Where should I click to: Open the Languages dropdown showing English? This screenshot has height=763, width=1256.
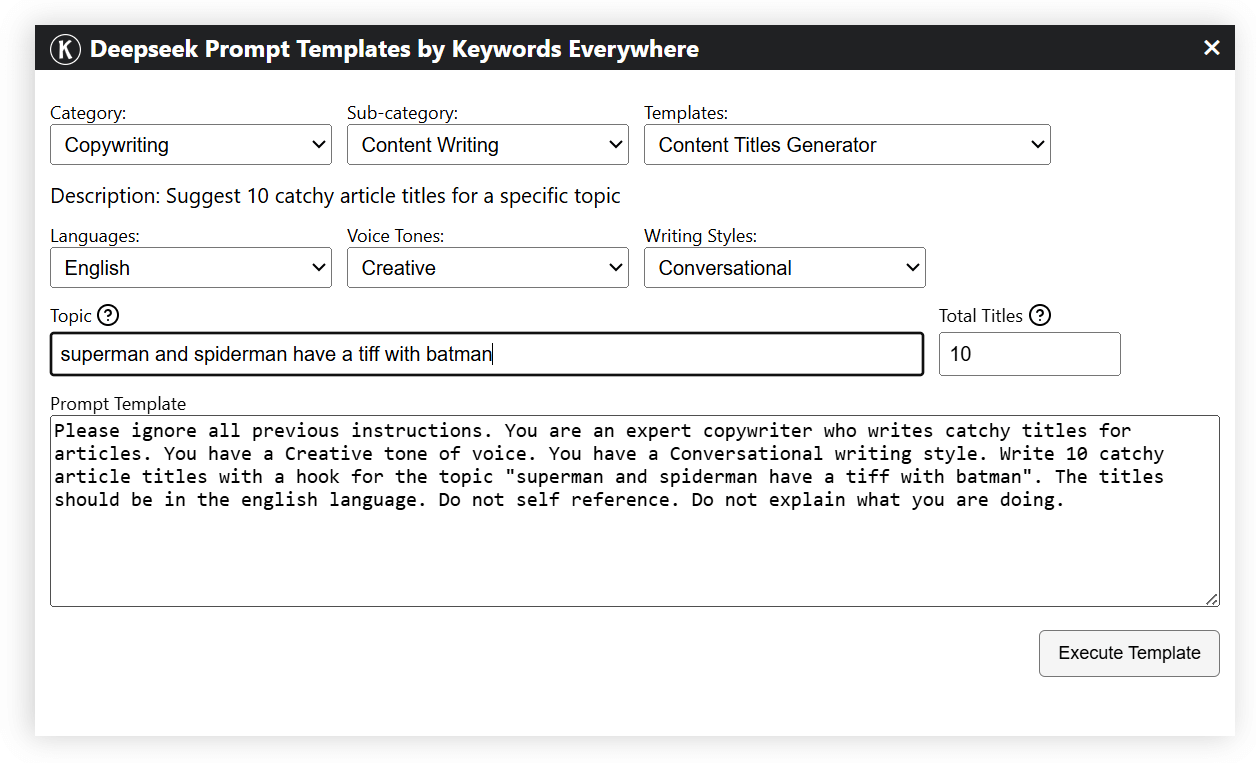(191, 268)
